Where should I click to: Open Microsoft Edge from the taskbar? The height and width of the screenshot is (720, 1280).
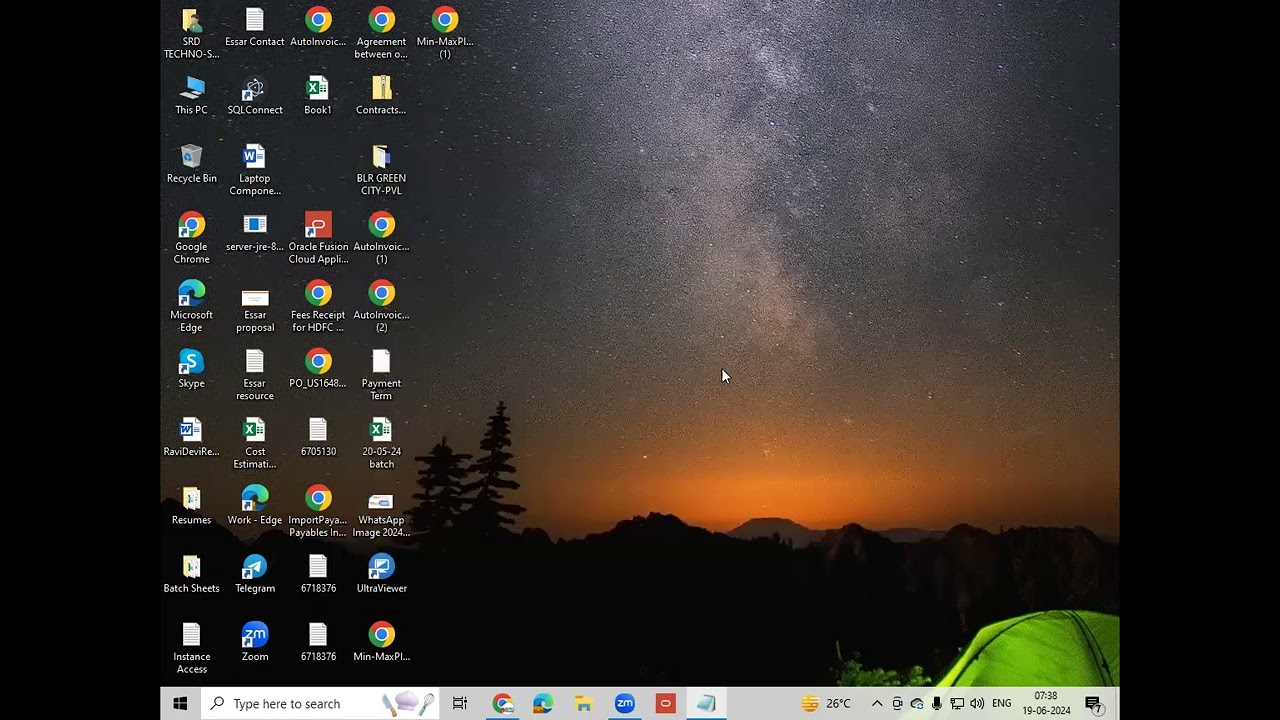[x=543, y=704]
